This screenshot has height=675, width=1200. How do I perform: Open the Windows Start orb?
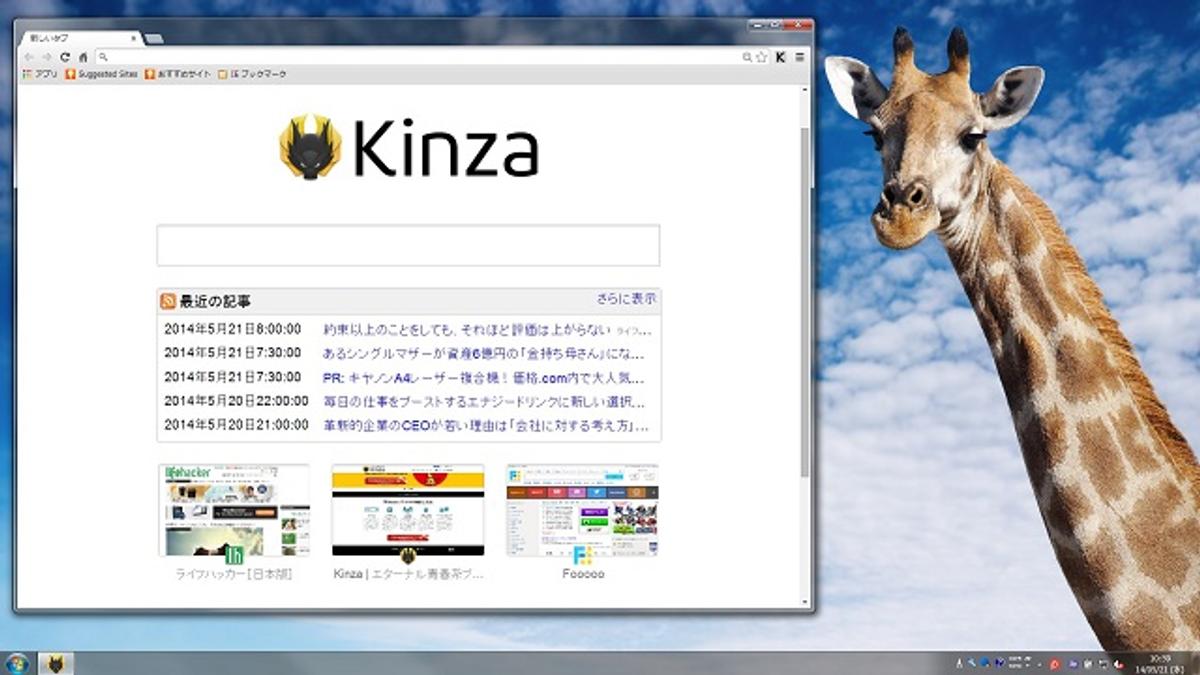click(17, 663)
